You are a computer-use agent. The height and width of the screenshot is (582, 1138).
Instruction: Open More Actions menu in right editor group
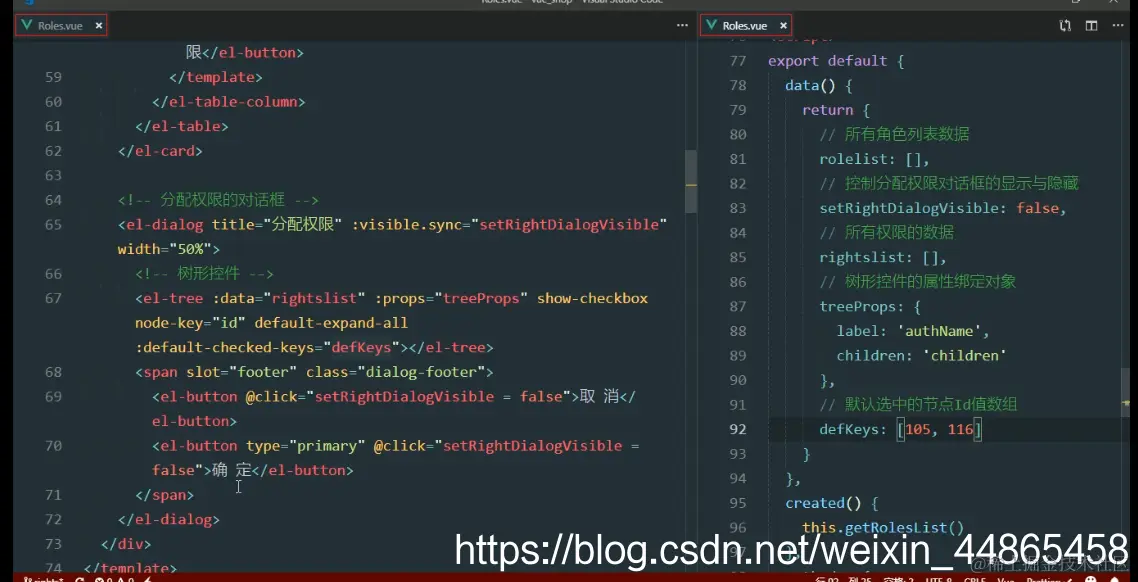1118,25
